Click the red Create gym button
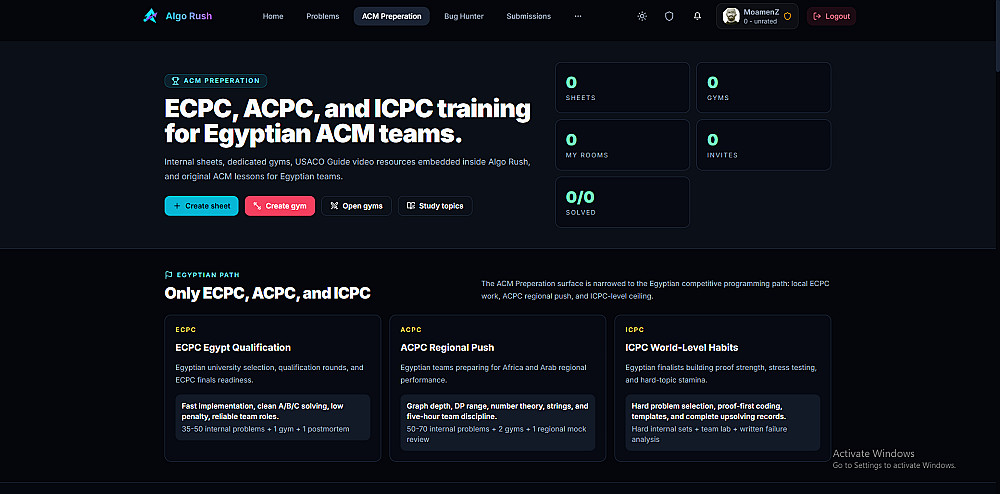1000x494 pixels. pos(280,206)
